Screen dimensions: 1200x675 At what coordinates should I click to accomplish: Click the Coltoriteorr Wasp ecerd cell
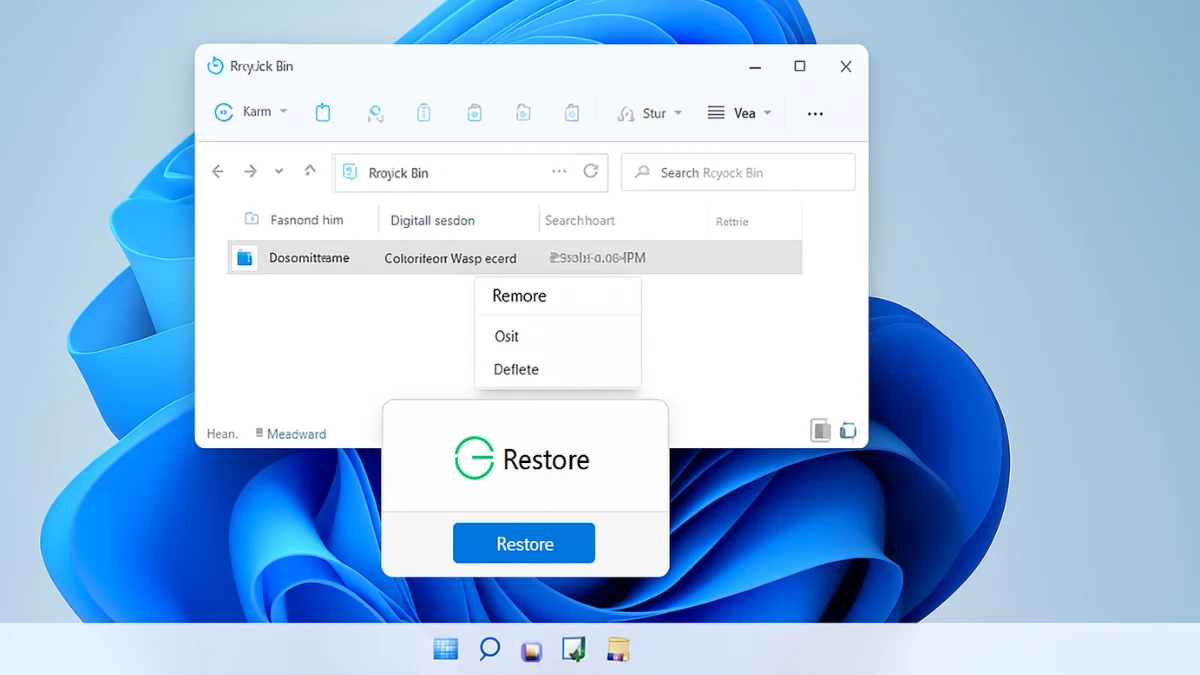click(451, 258)
